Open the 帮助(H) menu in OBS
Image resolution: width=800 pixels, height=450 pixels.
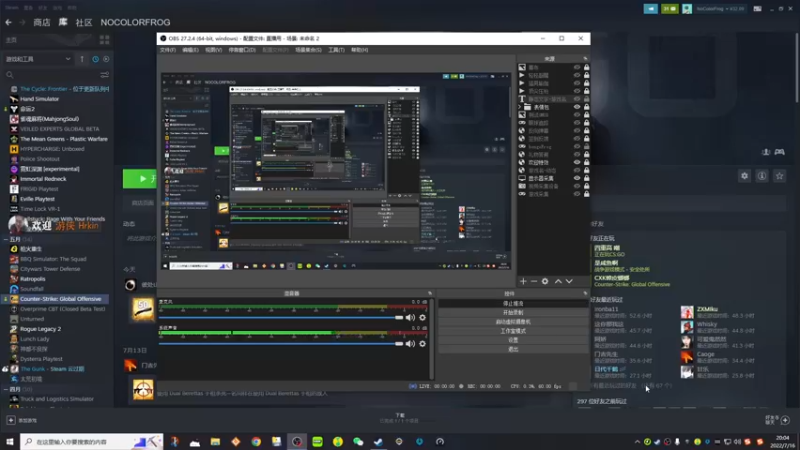359,50
